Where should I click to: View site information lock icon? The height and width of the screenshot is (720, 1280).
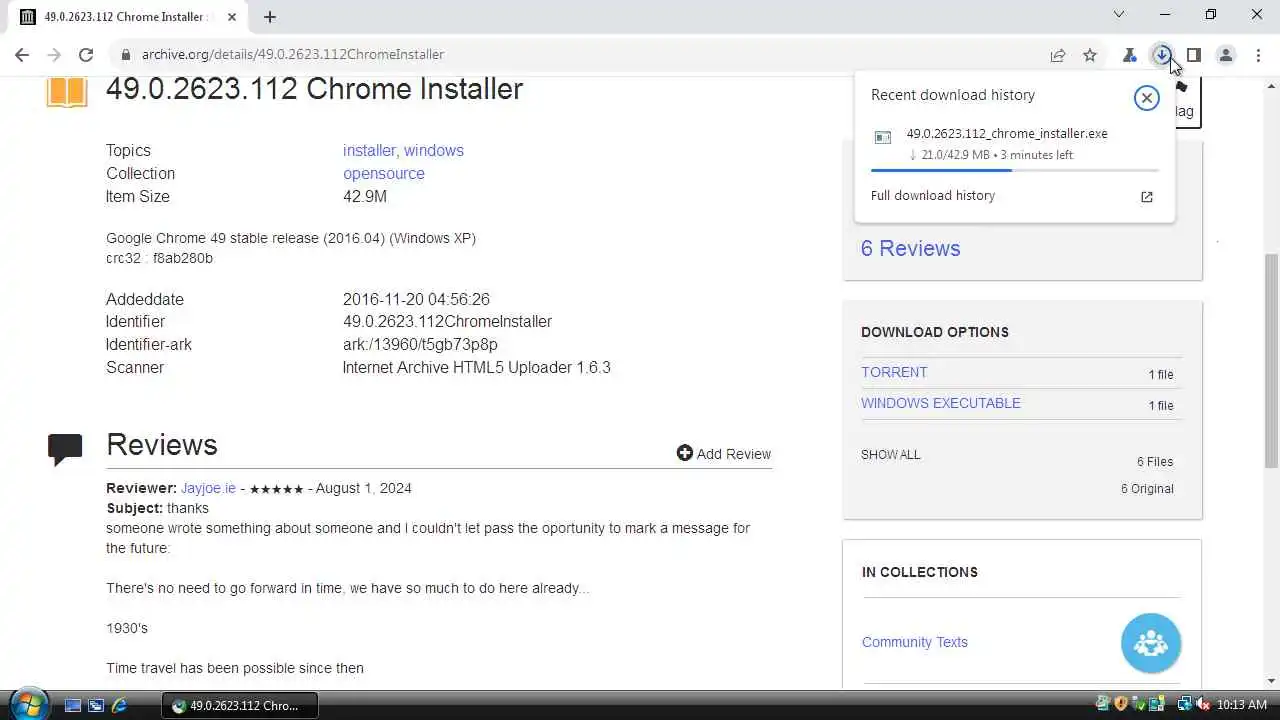point(126,55)
